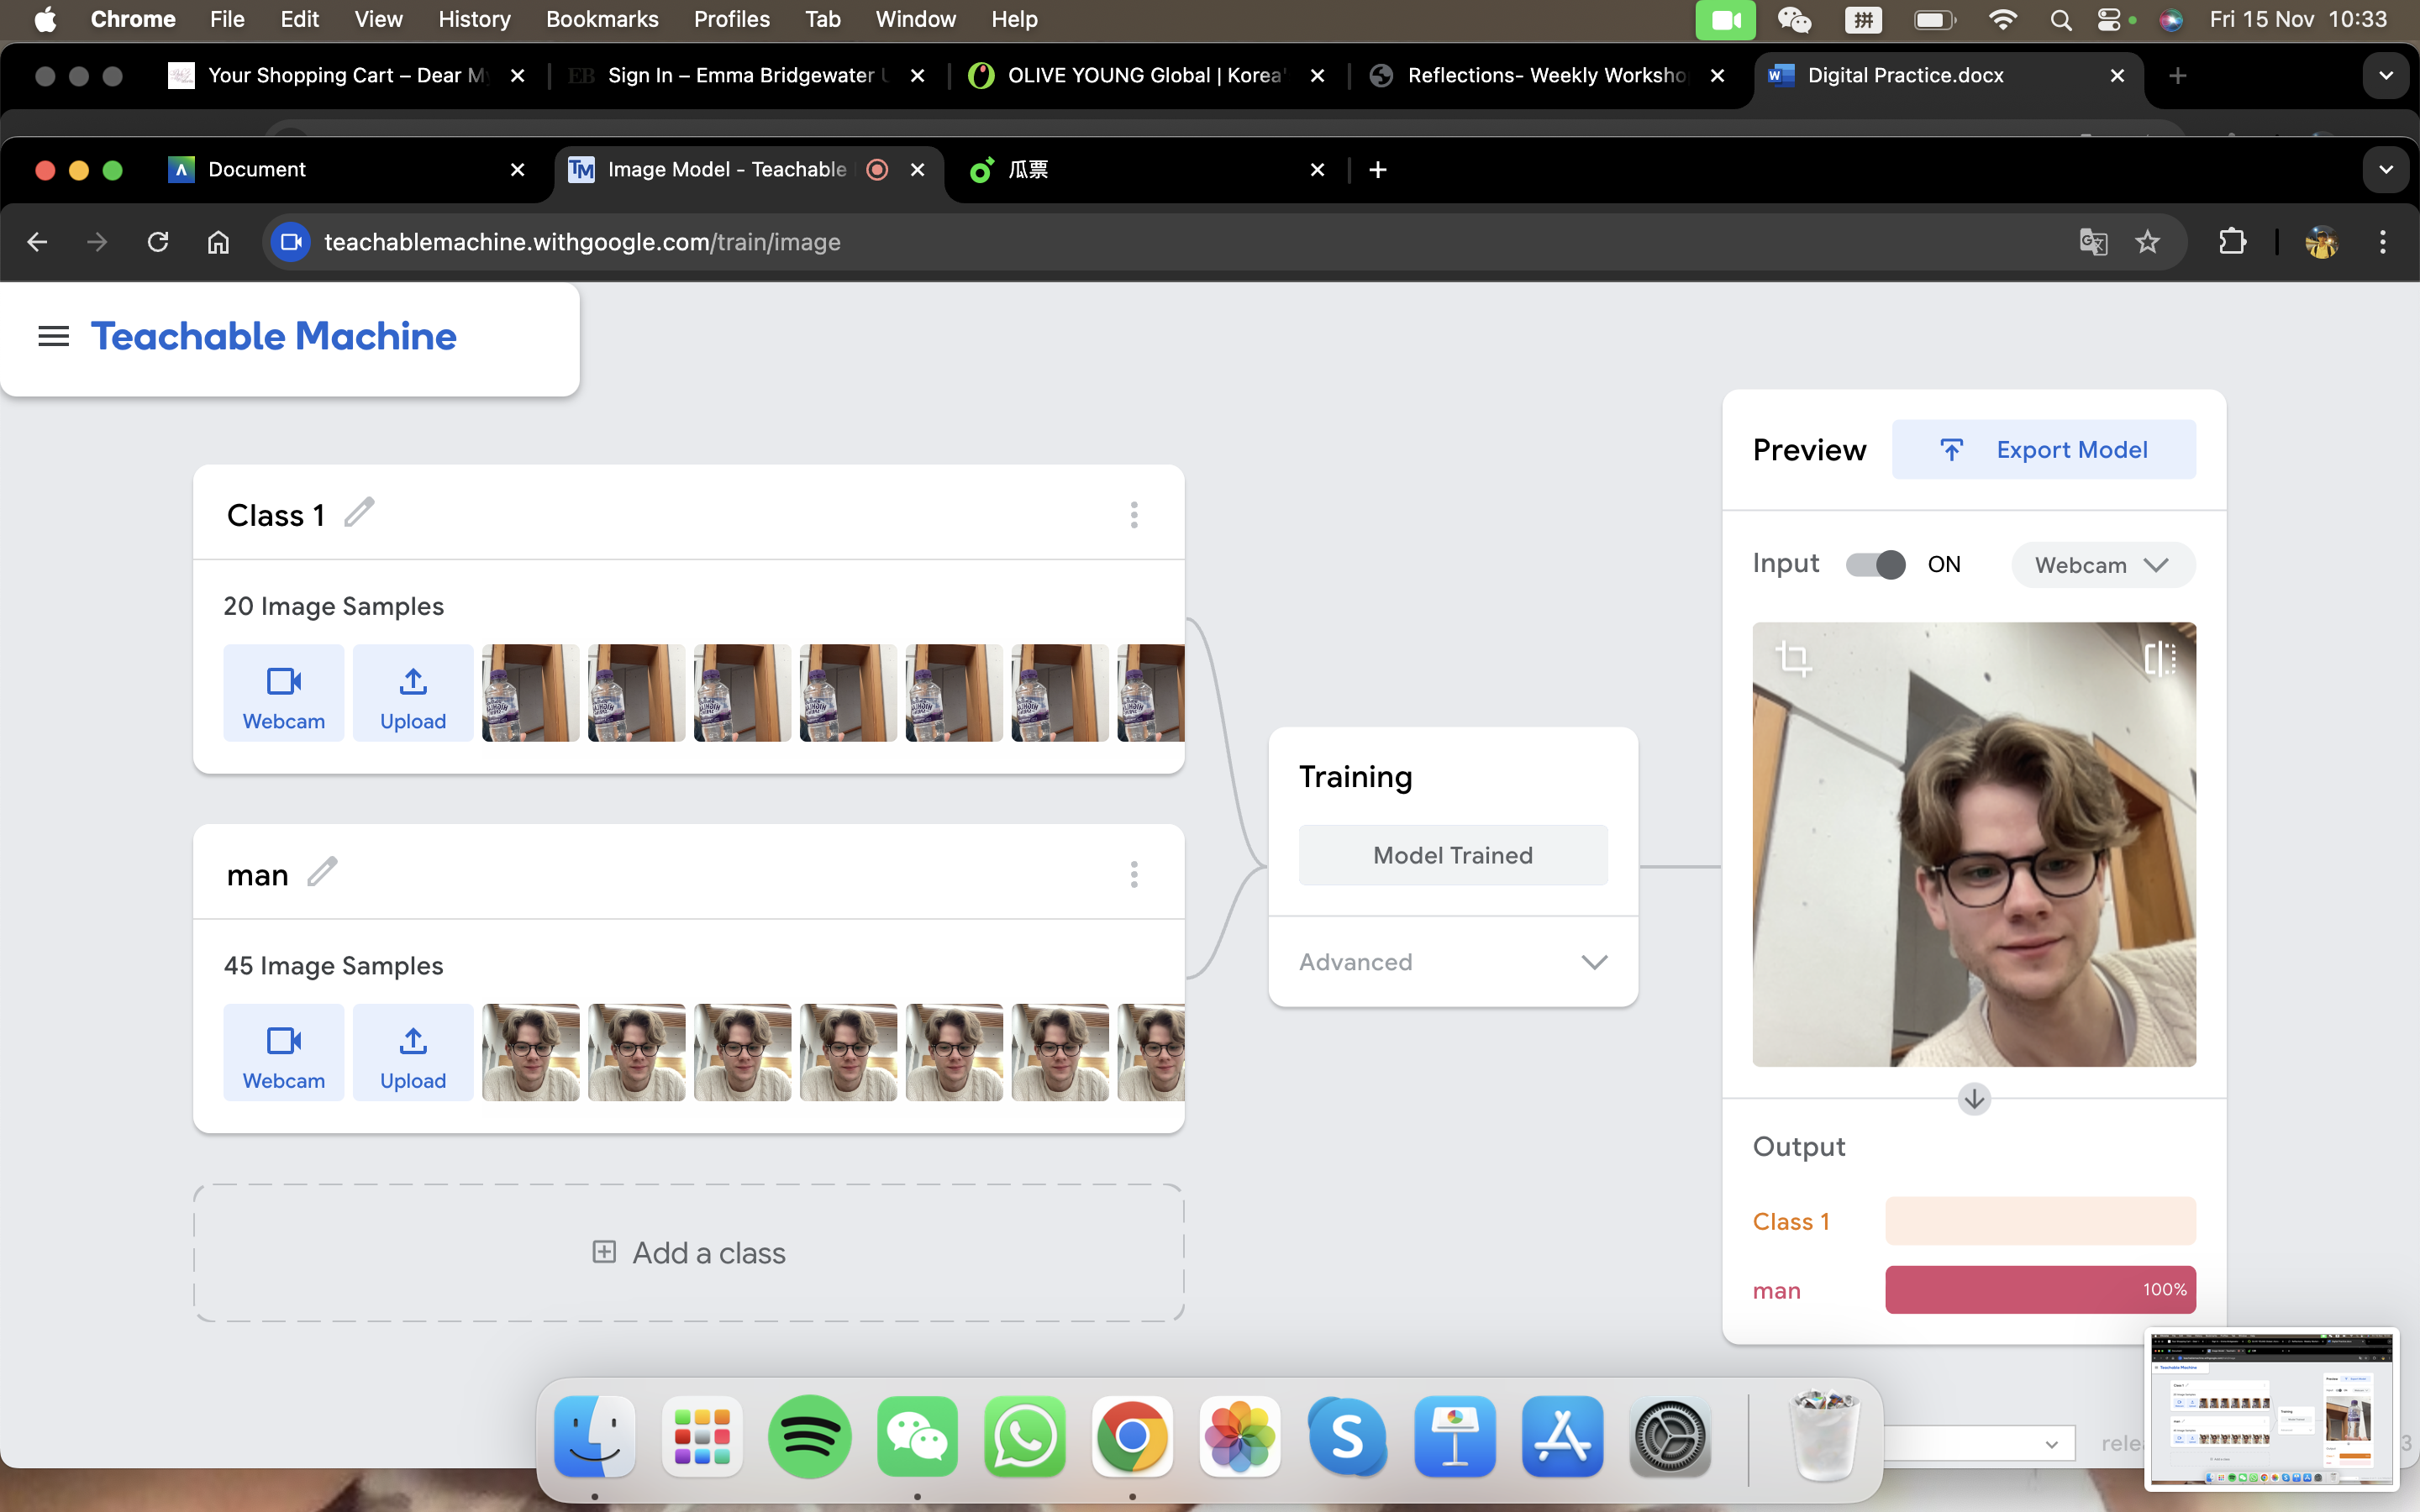Click the man 100% output bar
Viewport: 2420px width, 1512px height.
tap(2039, 1290)
